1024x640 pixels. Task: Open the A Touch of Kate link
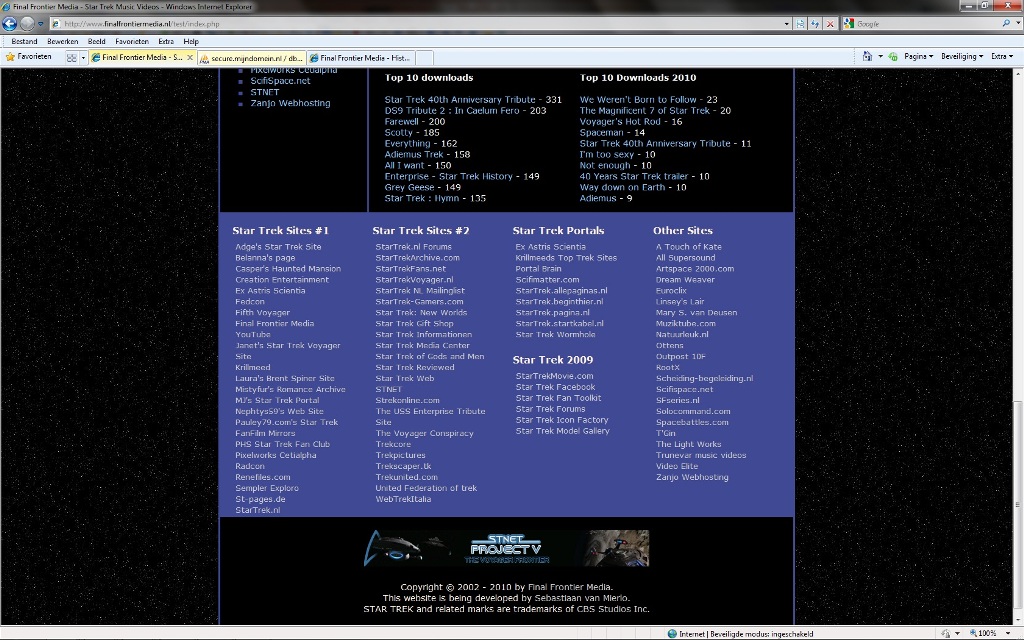688,247
